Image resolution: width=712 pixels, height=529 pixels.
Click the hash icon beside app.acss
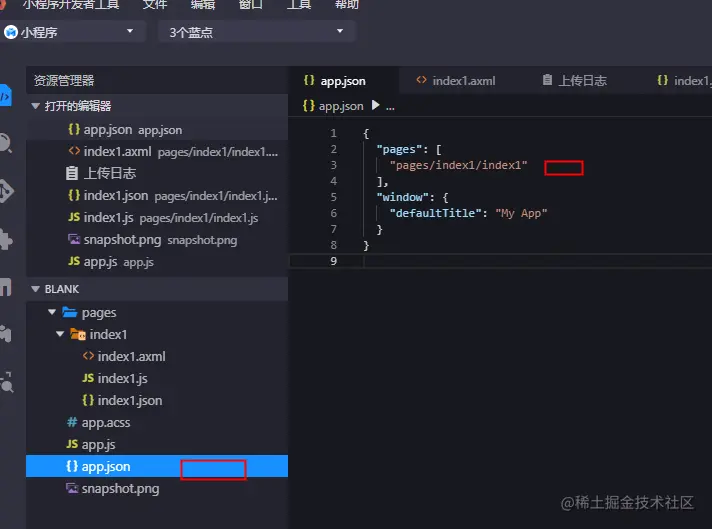72,422
